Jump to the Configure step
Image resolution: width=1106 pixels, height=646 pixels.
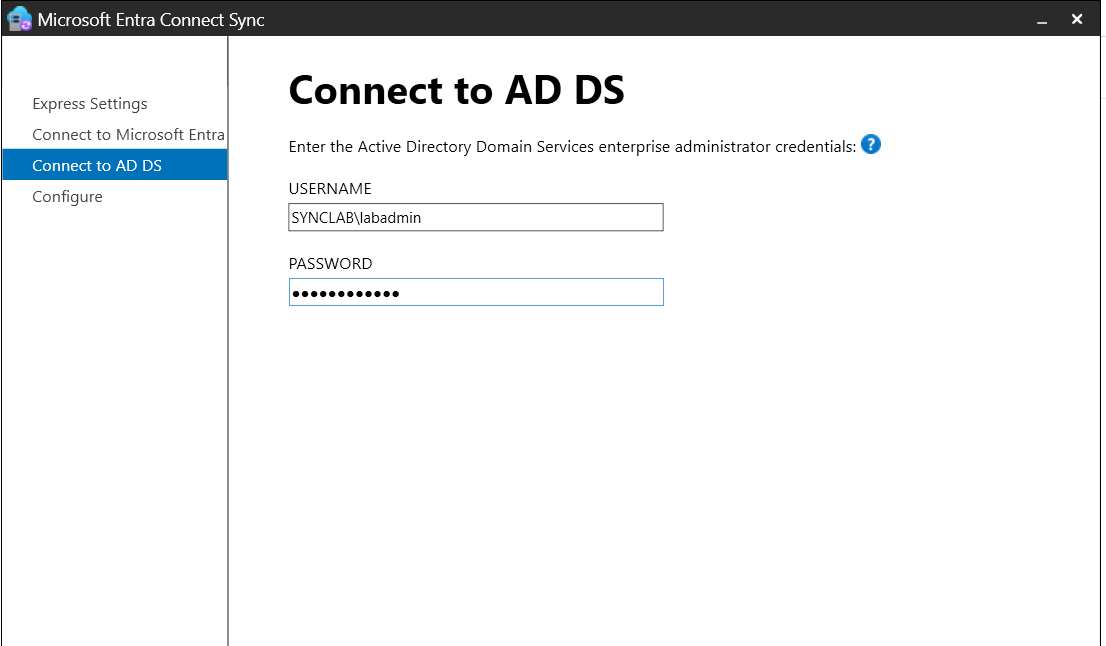click(68, 197)
